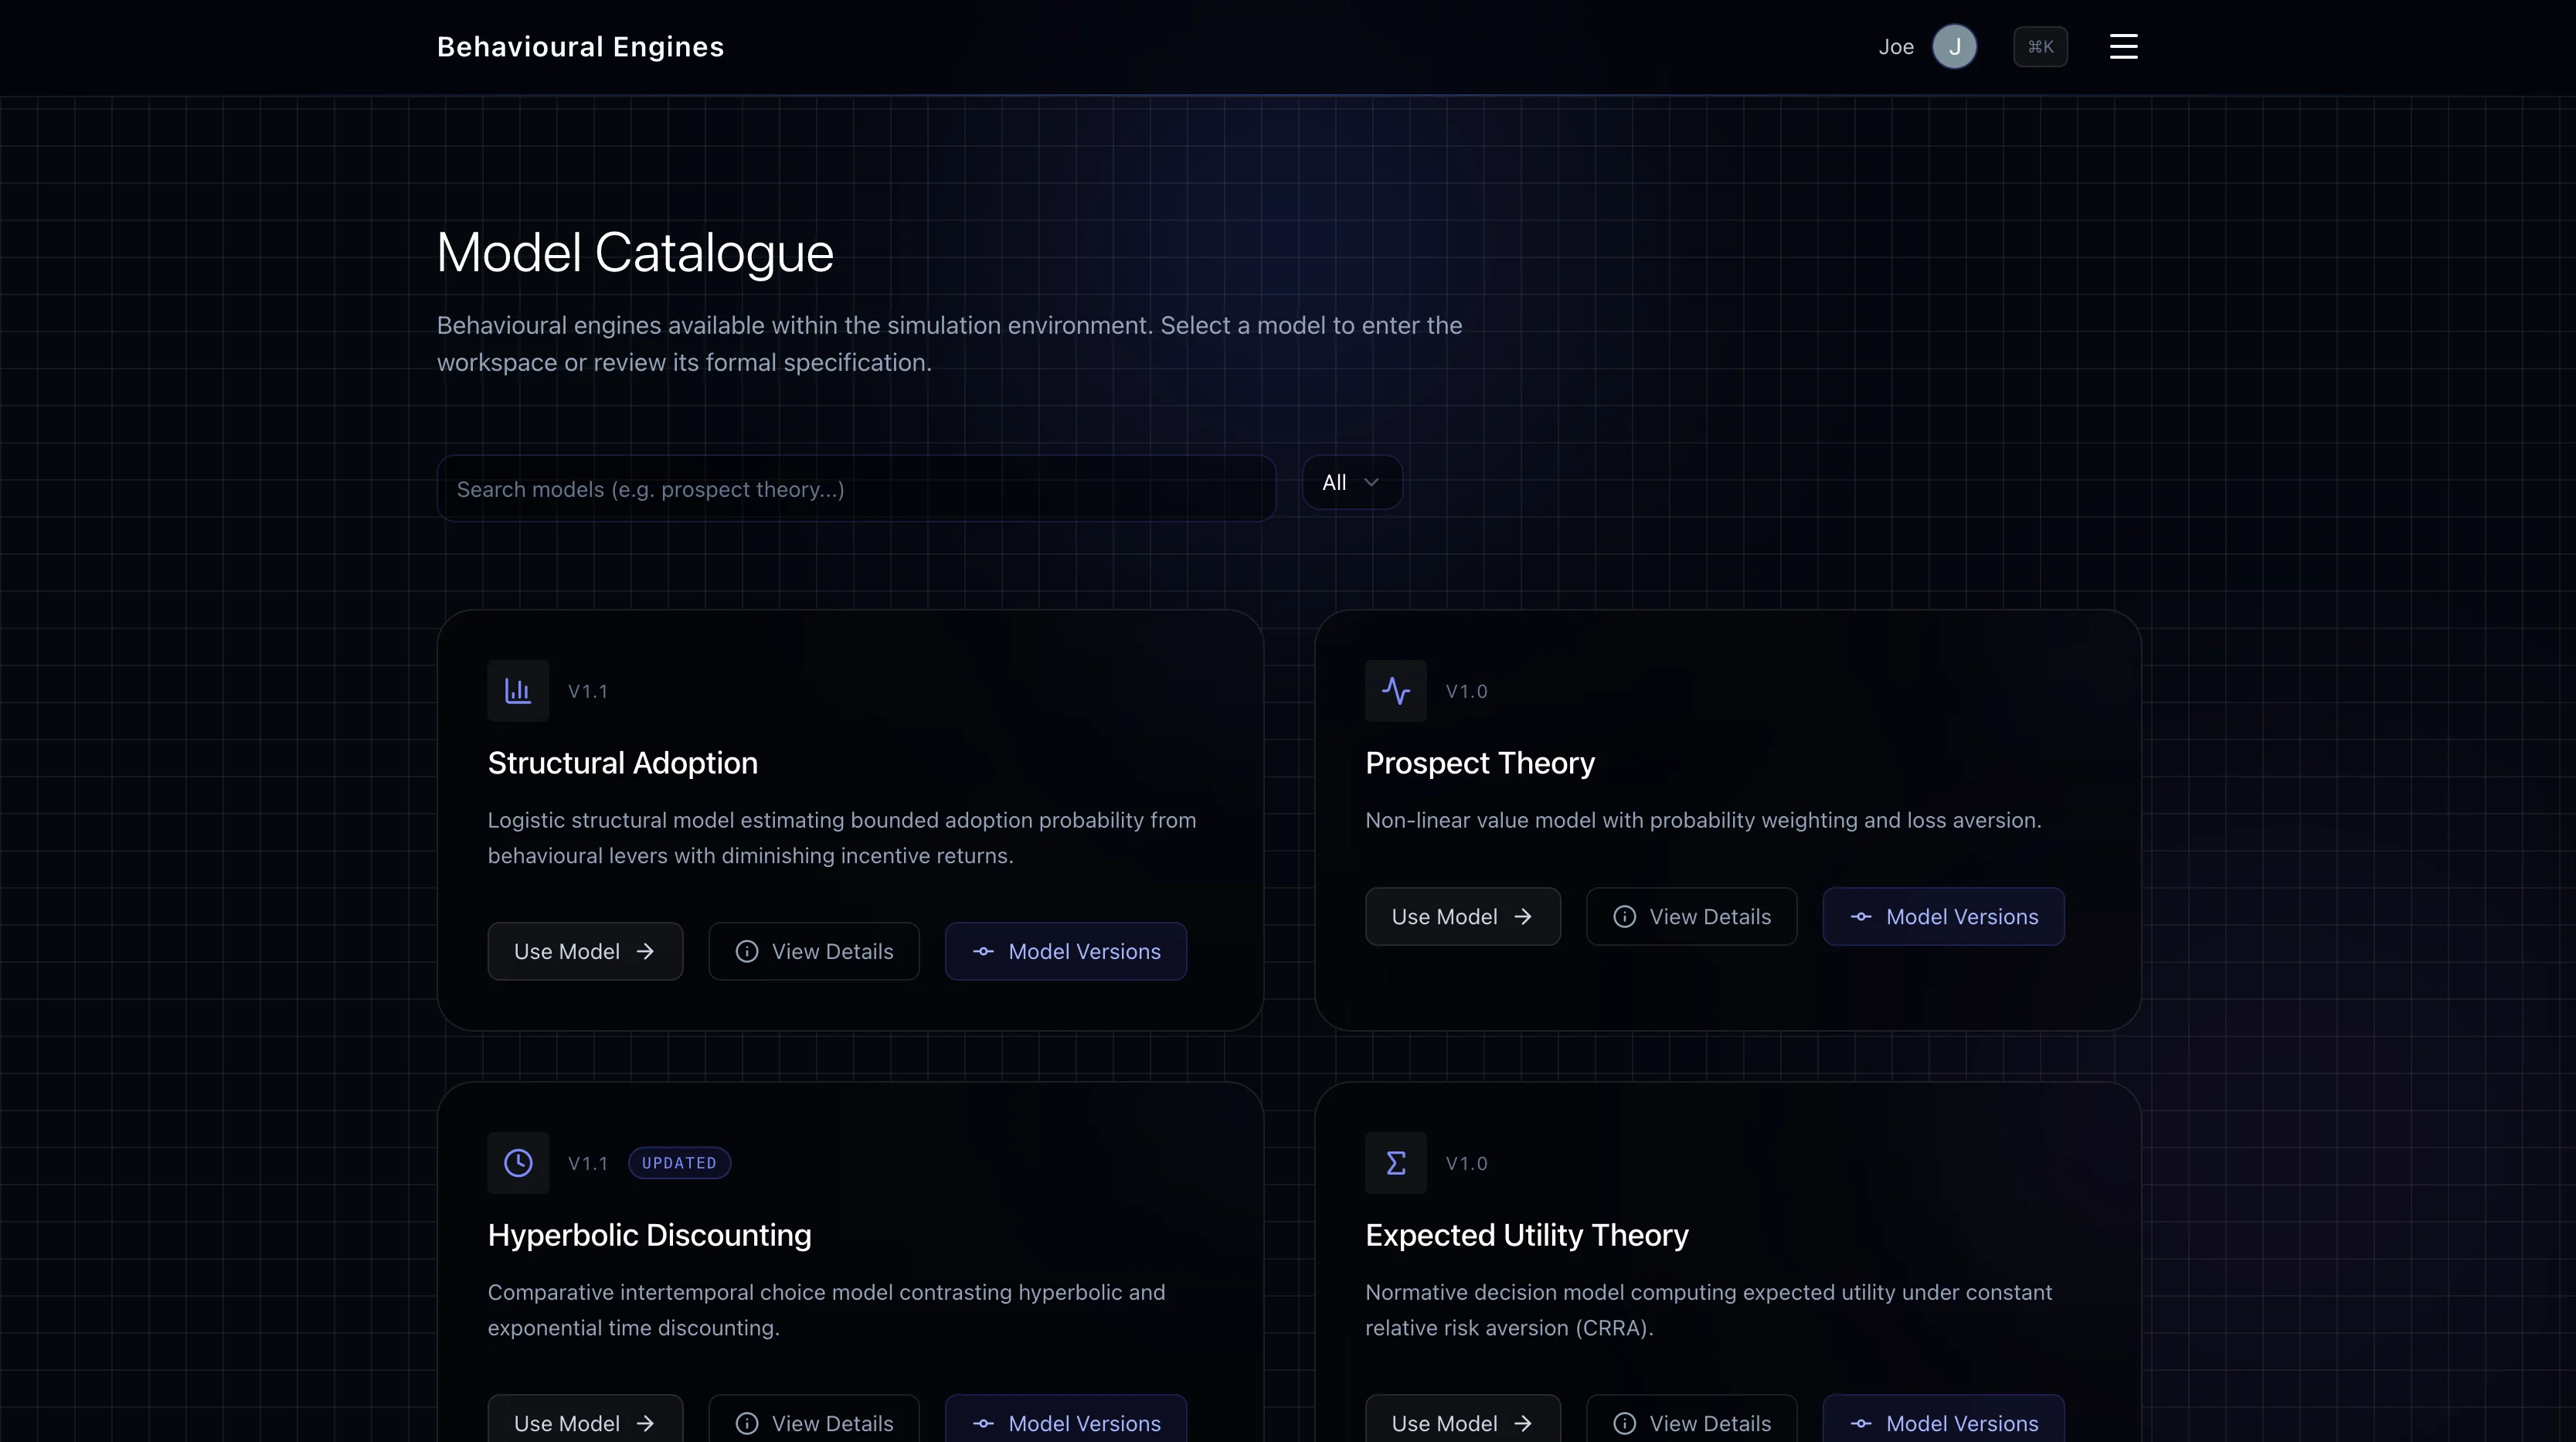Open Model Versions for Structural Adoption
The height and width of the screenshot is (1442, 2576).
point(1064,951)
